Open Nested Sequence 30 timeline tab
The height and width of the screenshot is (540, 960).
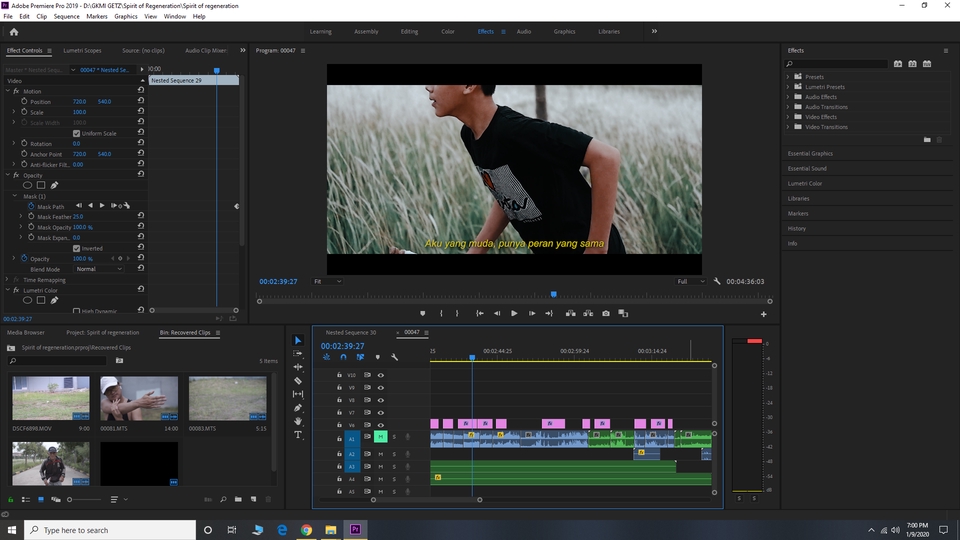351,332
